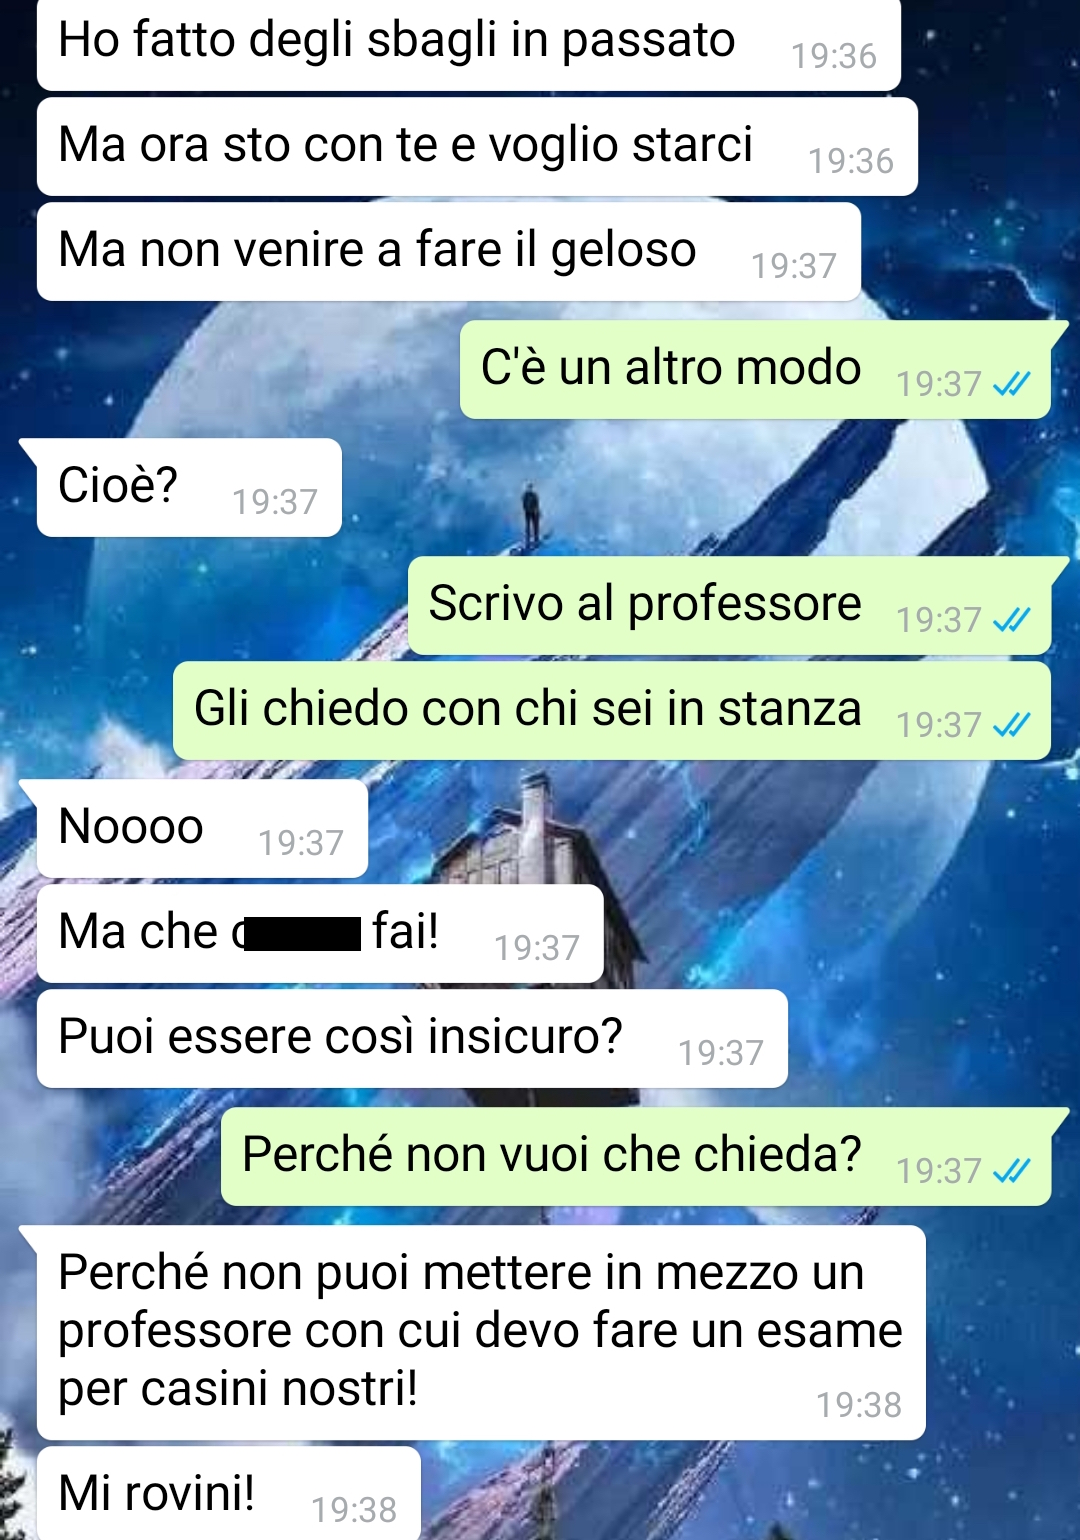Viewport: 1080px width, 1540px height.
Task: Tap blue check marks on 'Scrivo al professore'
Action: 1011,620
